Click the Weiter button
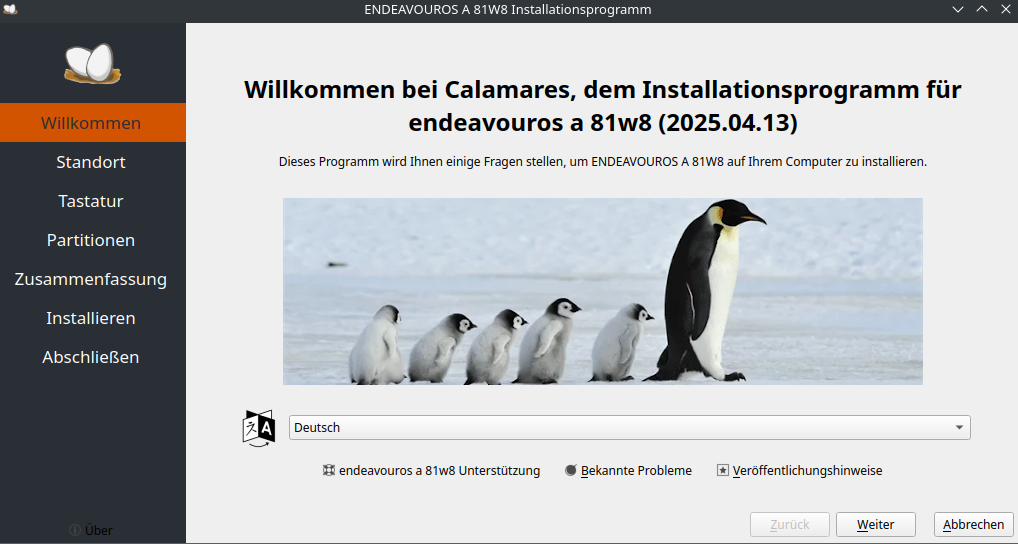Screen dimensions: 1018x544 click(x=875, y=524)
